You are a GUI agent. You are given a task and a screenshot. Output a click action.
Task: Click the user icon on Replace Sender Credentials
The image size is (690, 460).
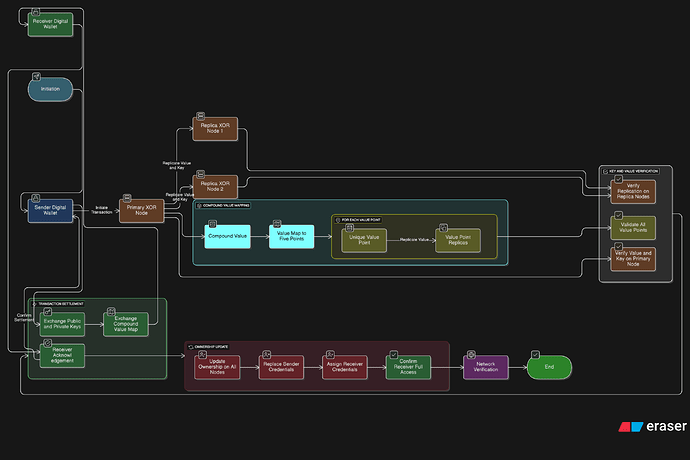click(x=267, y=354)
